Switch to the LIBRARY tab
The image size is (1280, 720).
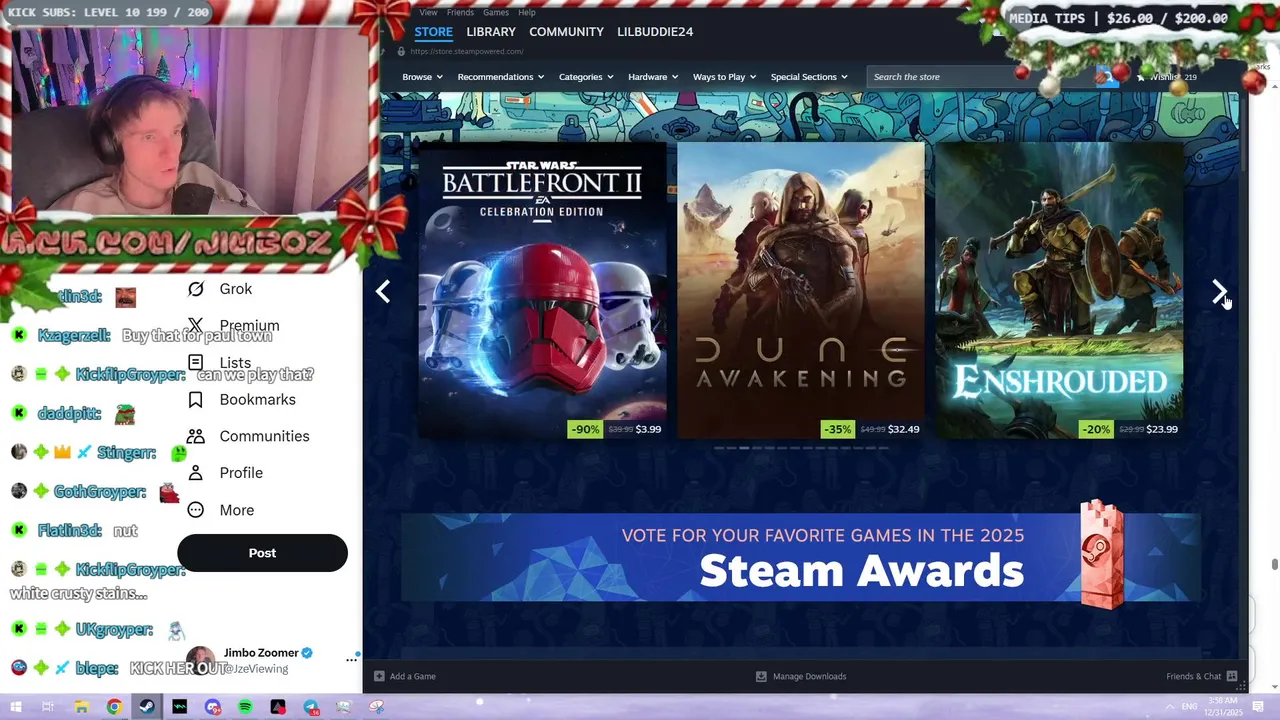pos(491,32)
